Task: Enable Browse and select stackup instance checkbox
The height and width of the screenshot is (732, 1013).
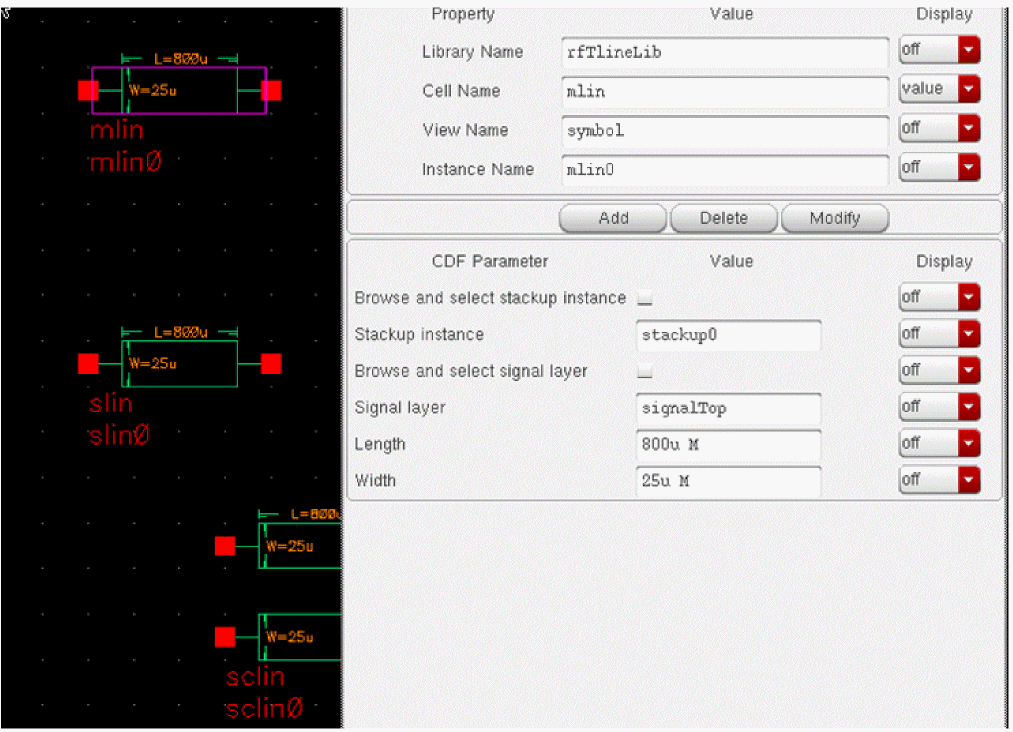Action: (645, 298)
